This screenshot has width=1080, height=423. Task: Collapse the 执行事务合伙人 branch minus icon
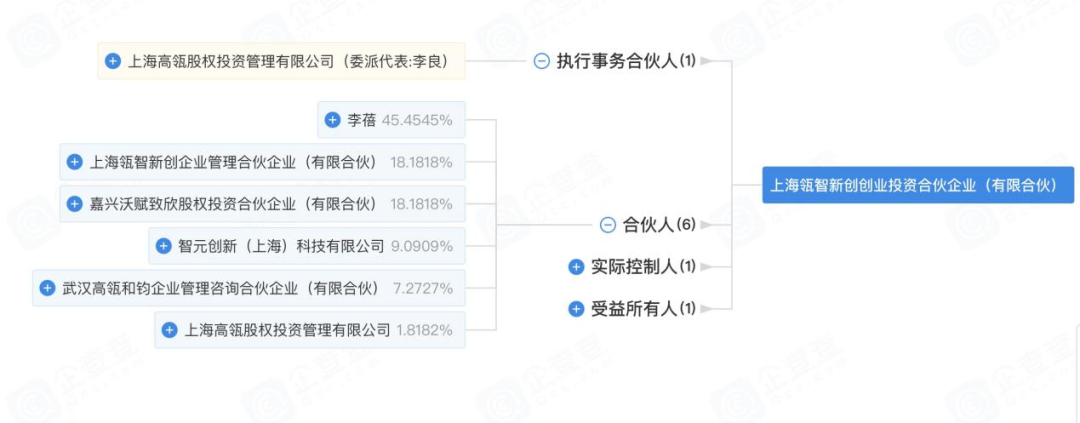coord(541,62)
